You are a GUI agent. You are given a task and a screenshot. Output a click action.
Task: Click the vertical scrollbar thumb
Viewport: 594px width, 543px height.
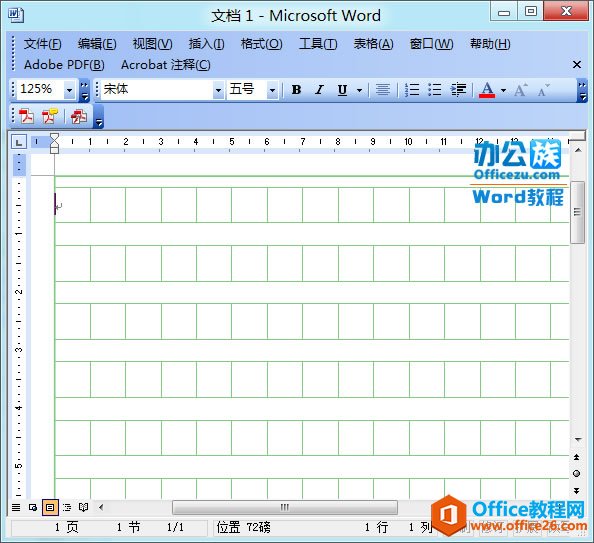(x=577, y=212)
